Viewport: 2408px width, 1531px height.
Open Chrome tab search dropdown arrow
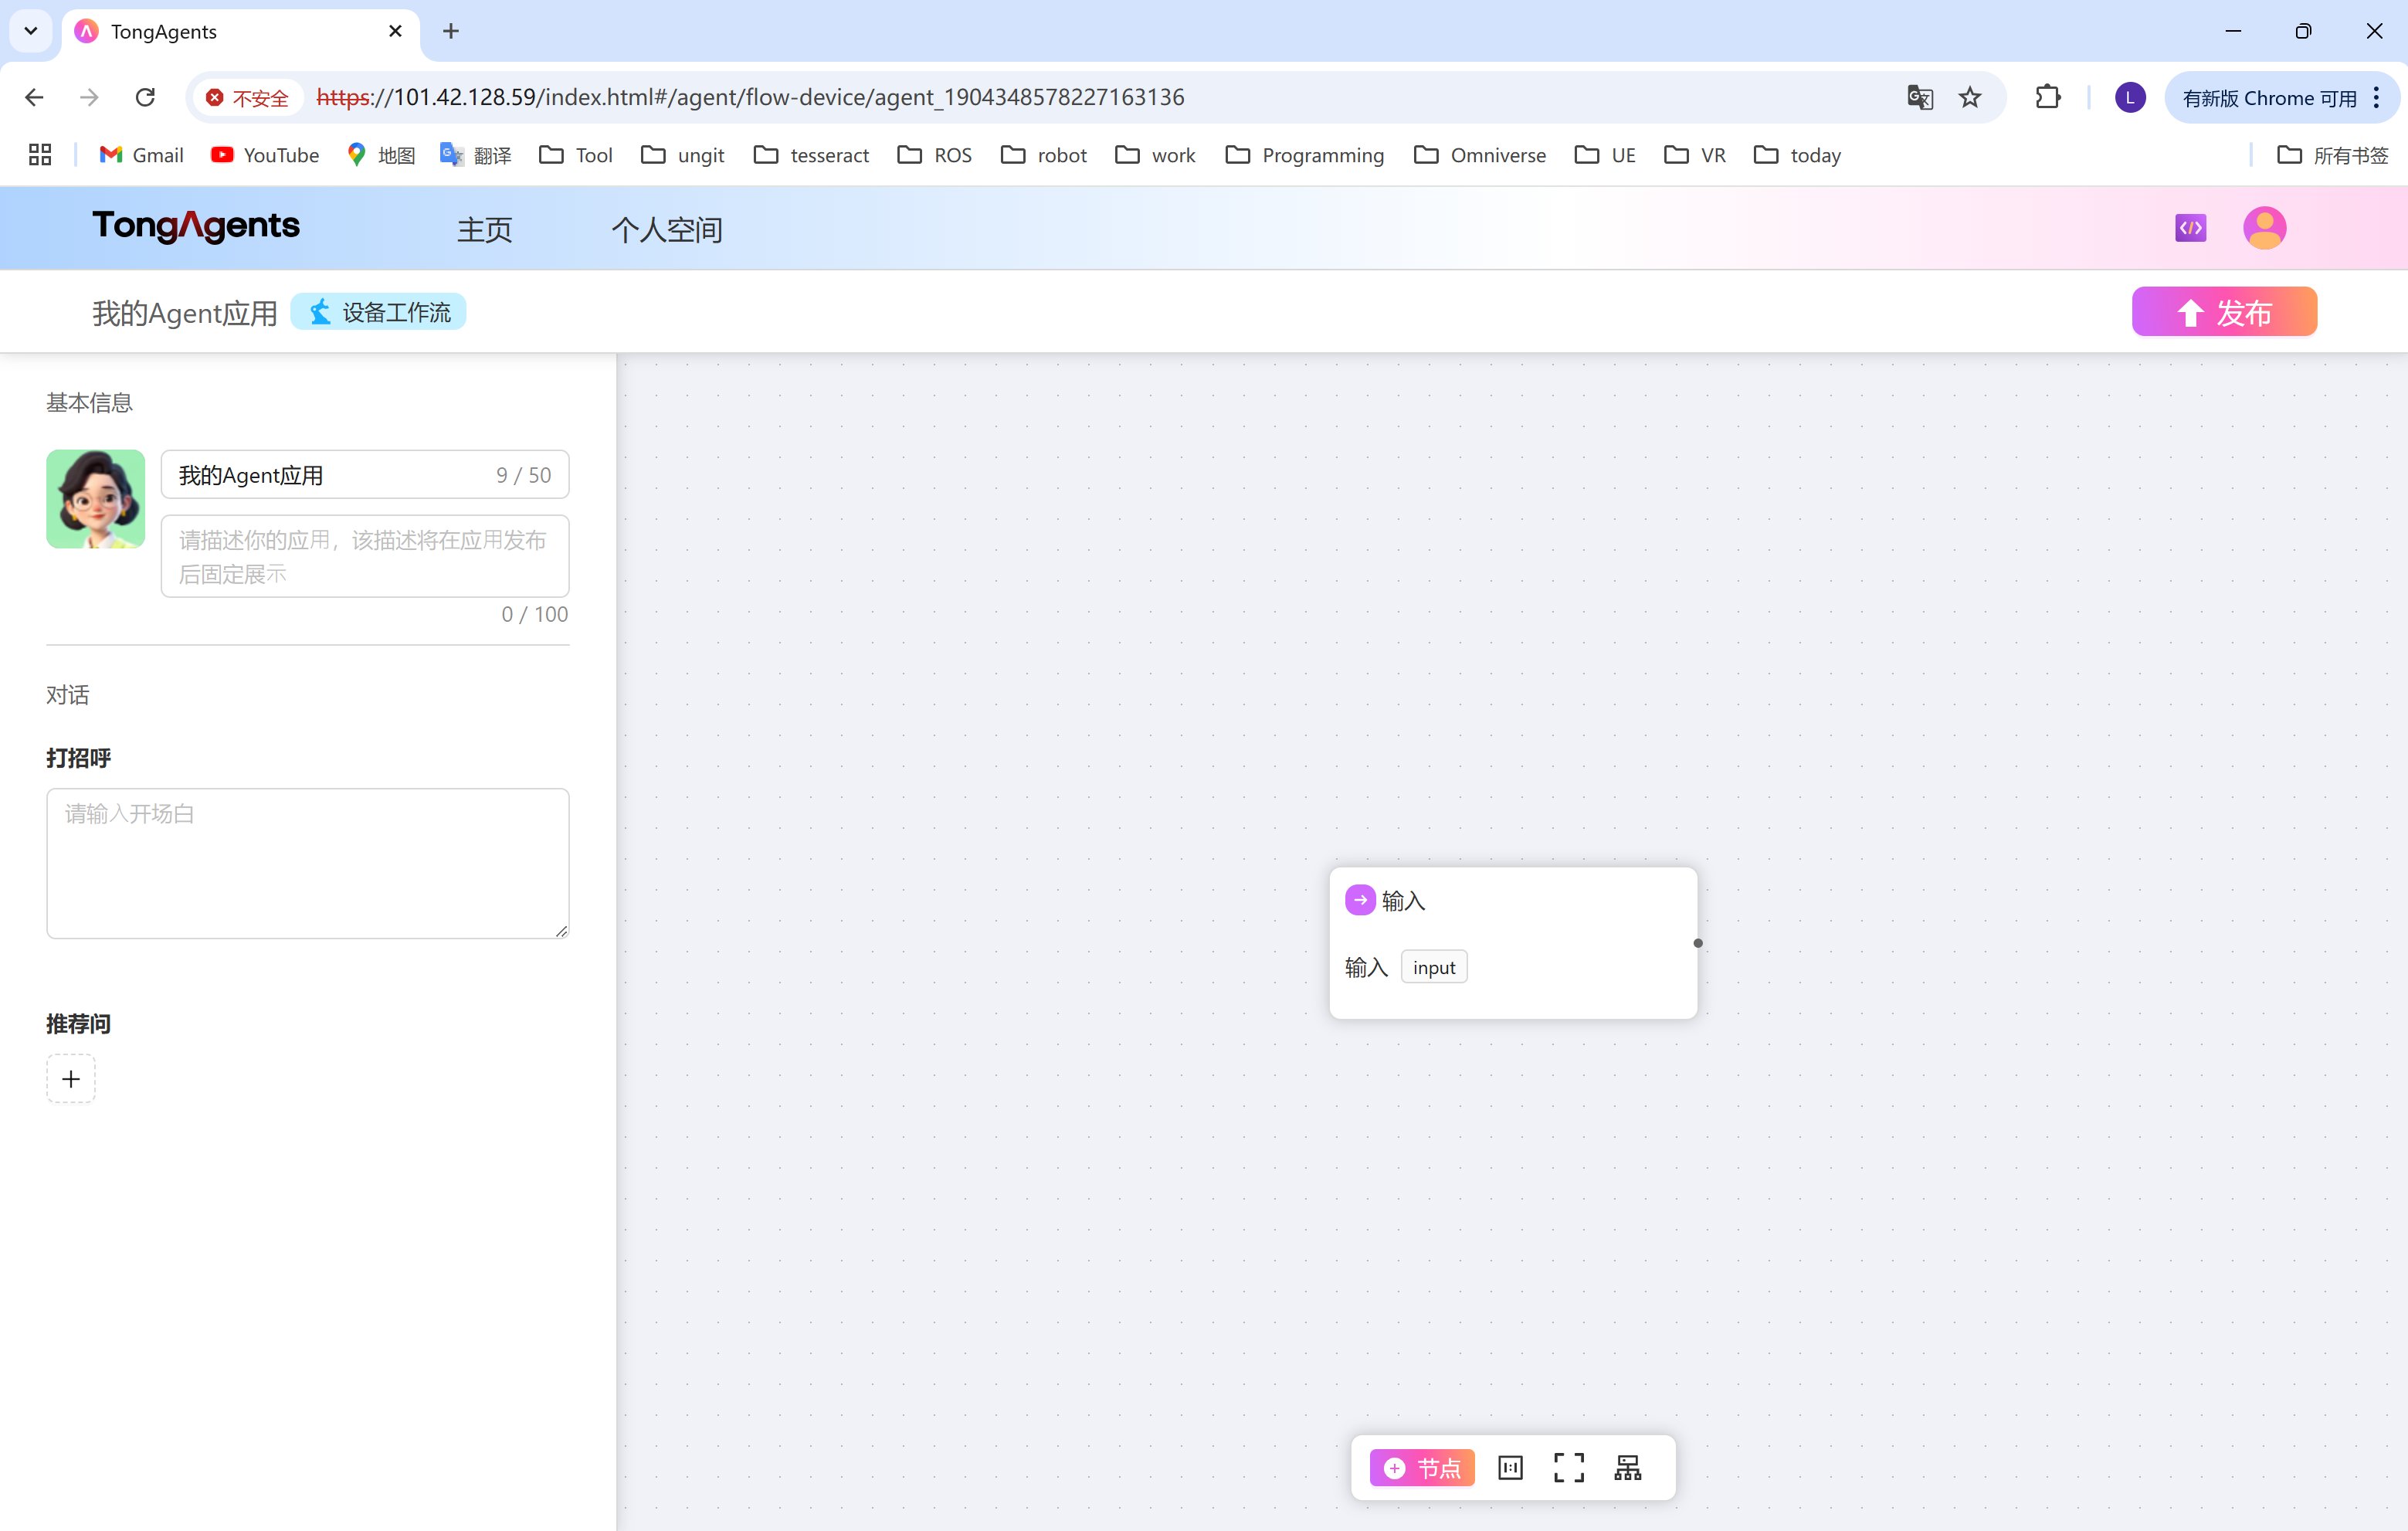(x=31, y=31)
